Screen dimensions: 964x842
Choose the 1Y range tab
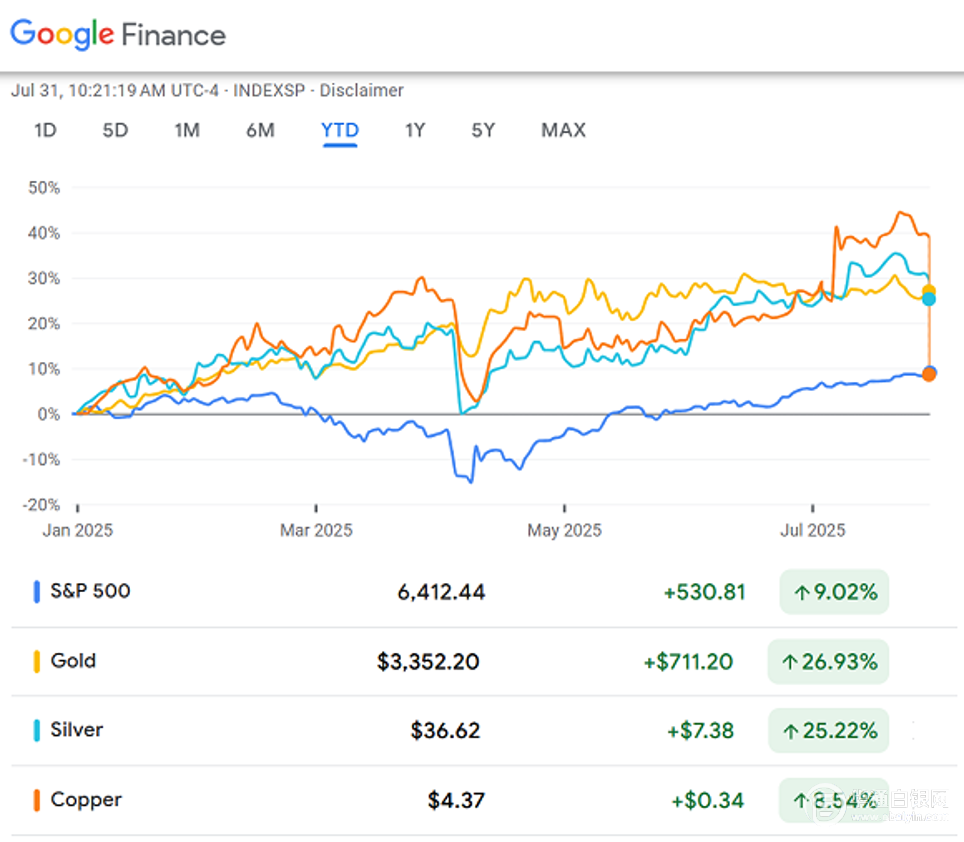tap(415, 130)
